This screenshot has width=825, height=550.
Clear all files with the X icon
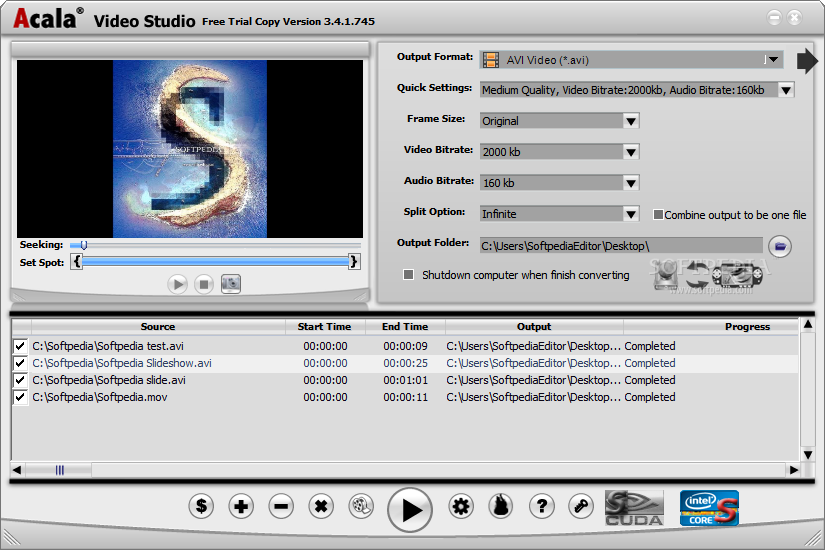pyautogui.click(x=321, y=506)
